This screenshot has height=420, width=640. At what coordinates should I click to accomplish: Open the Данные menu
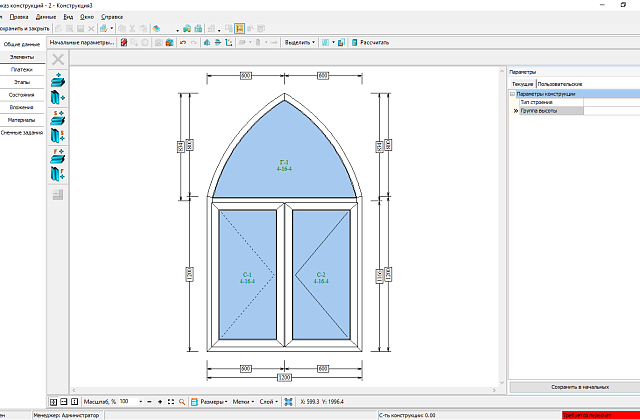point(46,17)
